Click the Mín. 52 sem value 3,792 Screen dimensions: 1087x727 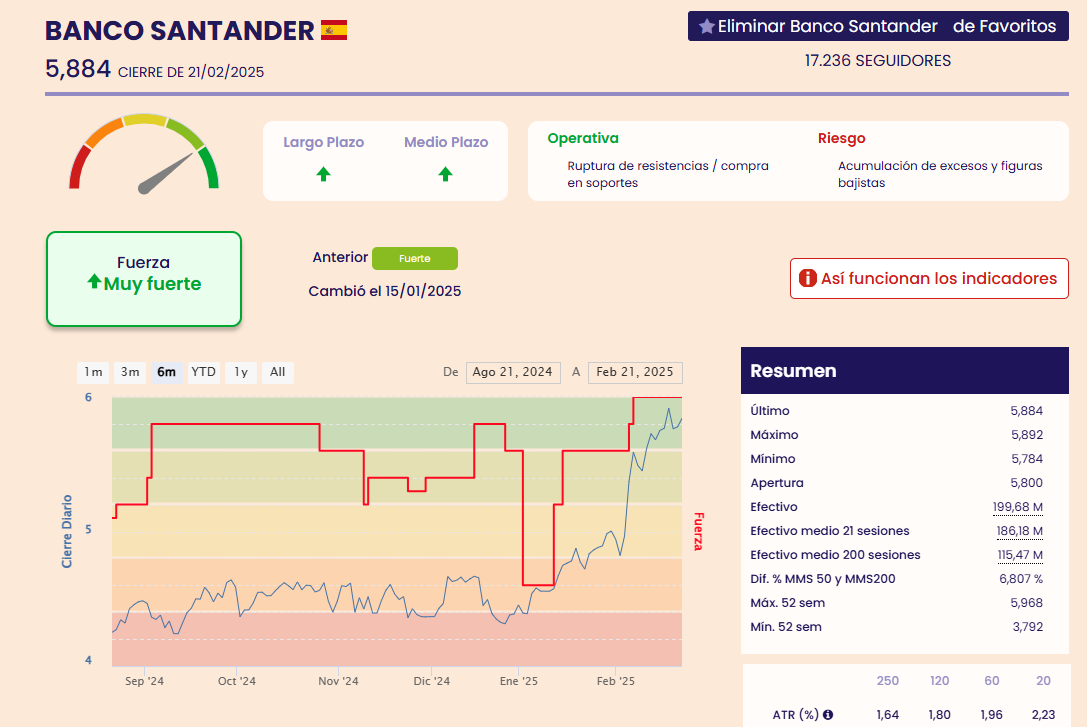point(1027,627)
